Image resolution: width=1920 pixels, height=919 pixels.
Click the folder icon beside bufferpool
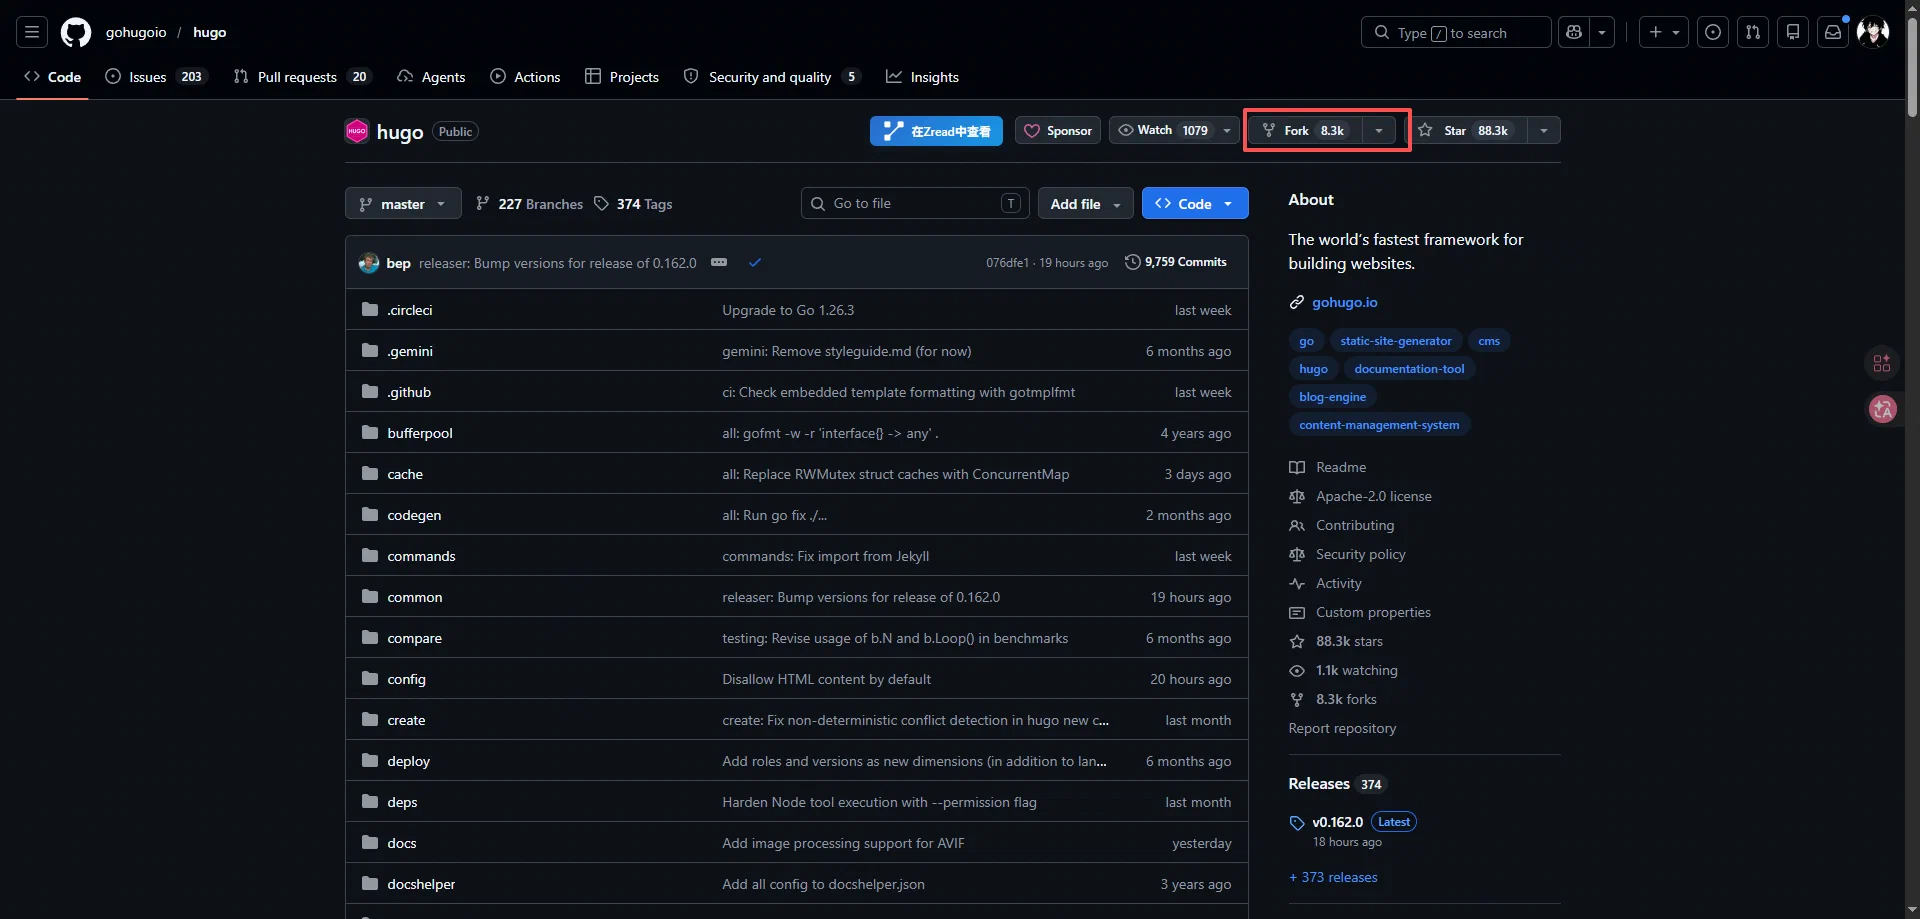pos(370,433)
